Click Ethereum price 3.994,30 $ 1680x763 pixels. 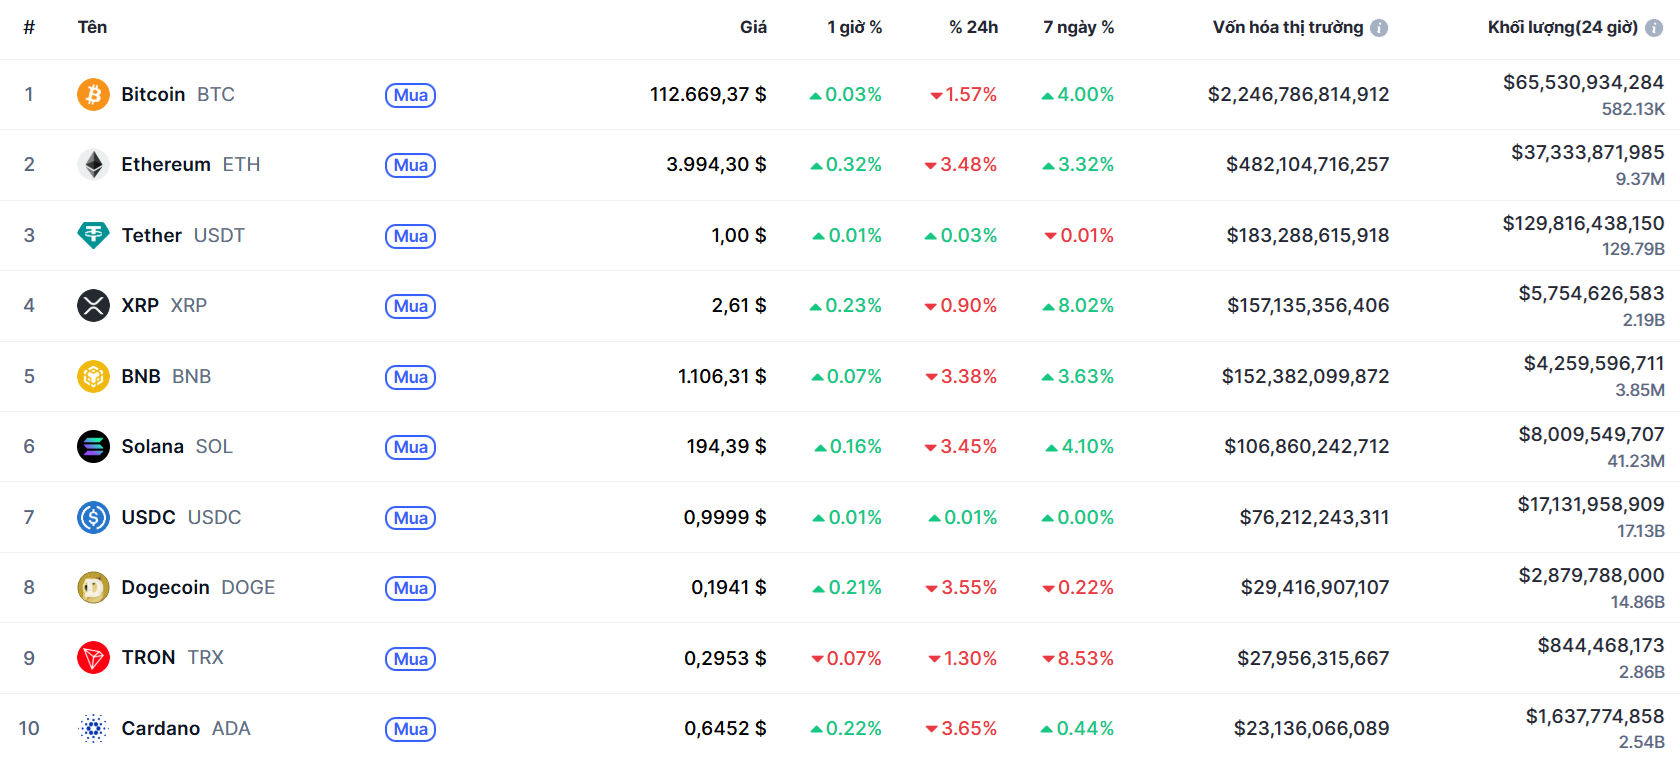[716, 164]
